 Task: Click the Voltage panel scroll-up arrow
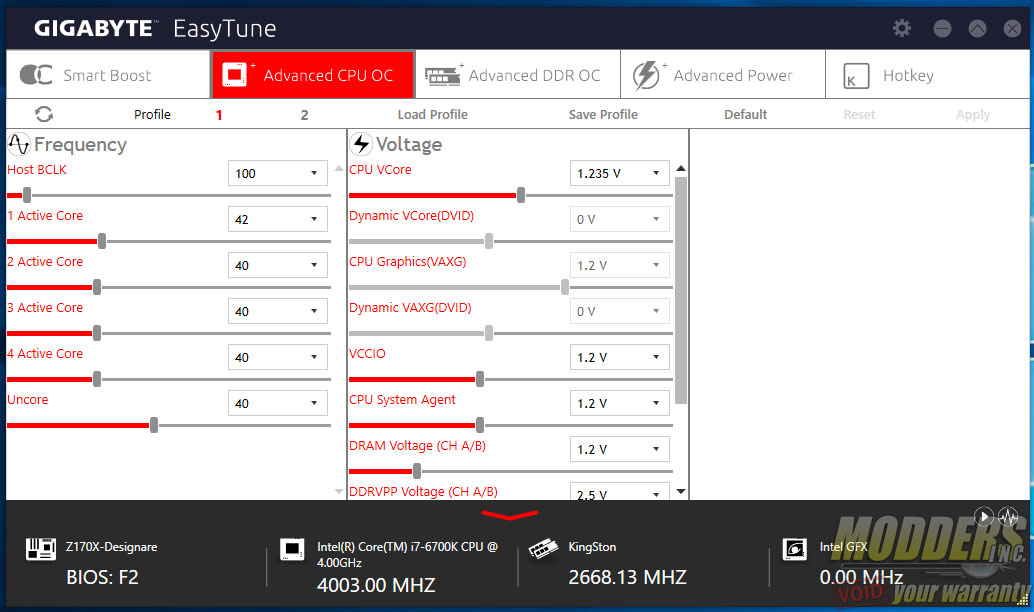[x=681, y=169]
